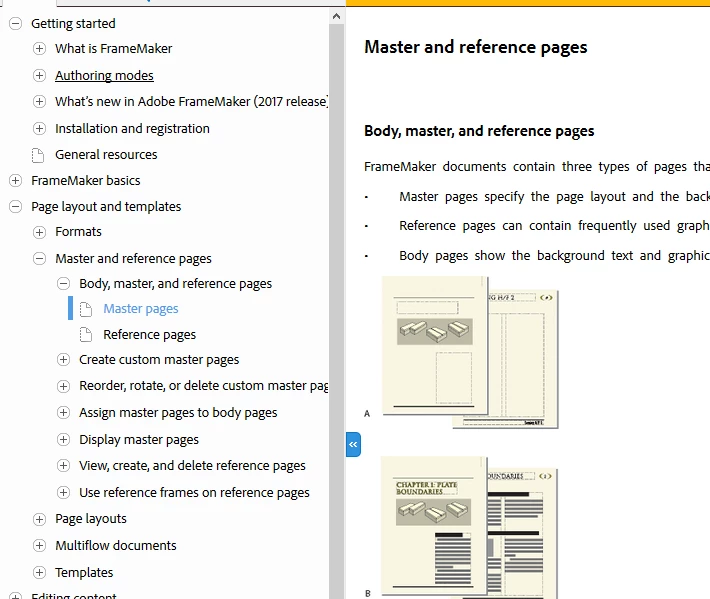This screenshot has width=710, height=599.
Task: Open View, create, and delete reference pages
Action: (x=192, y=465)
